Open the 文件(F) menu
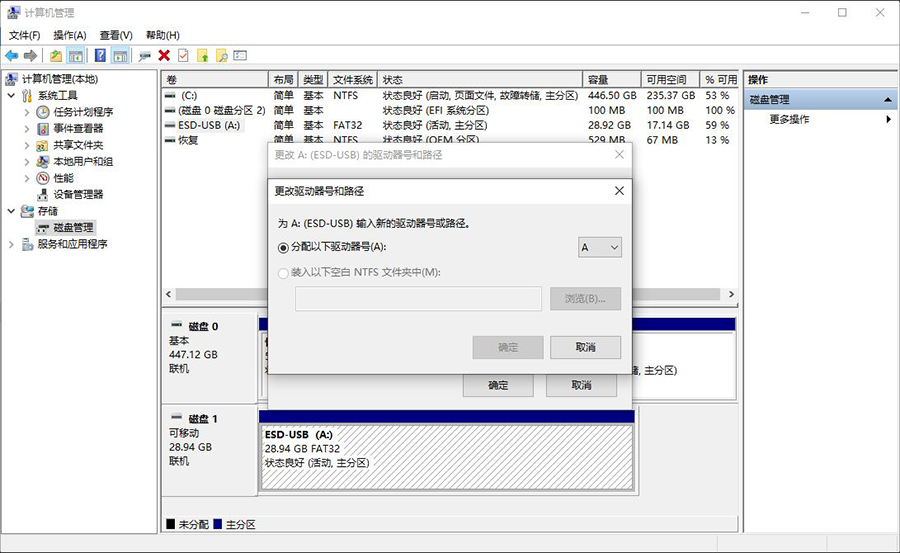900x553 pixels. pos(24,35)
